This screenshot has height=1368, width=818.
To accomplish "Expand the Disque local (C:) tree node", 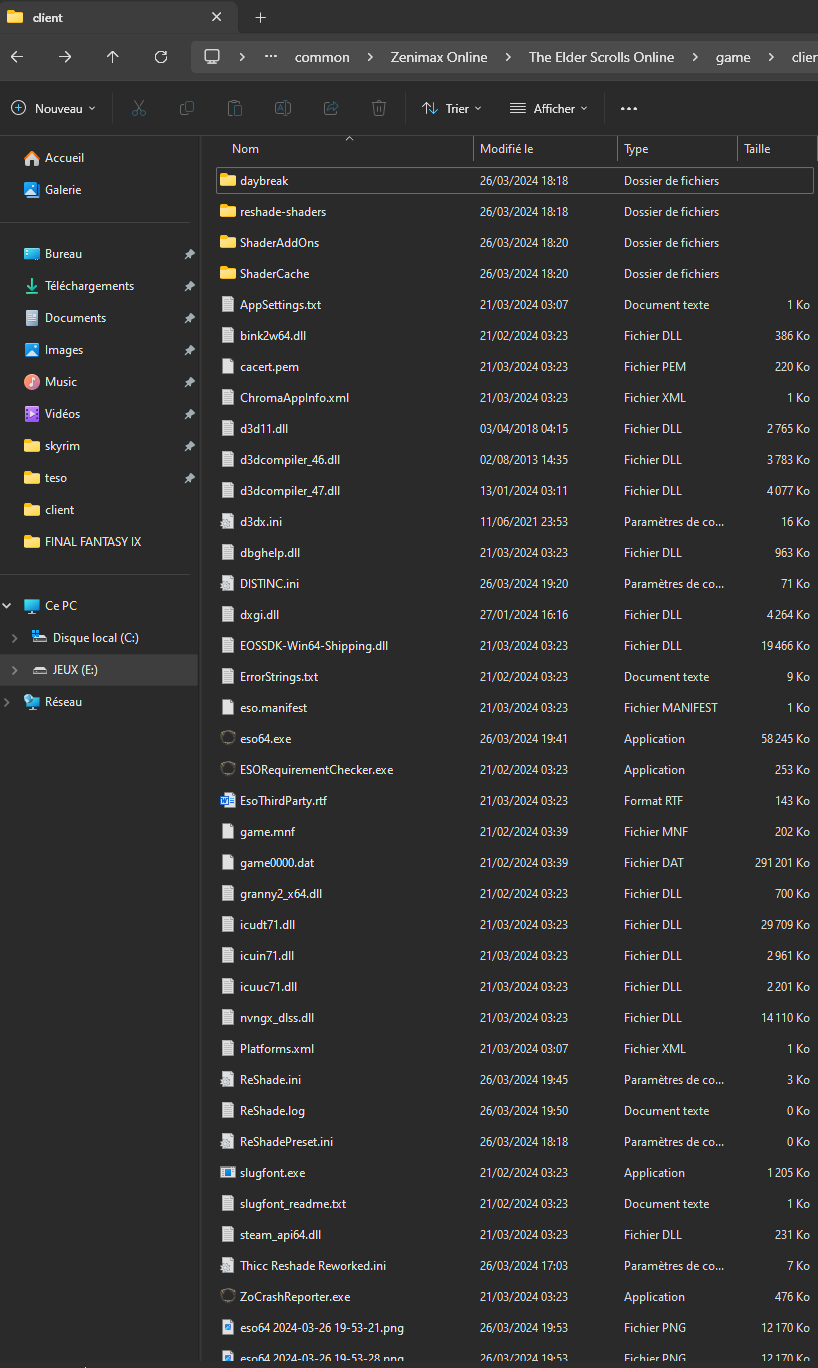I will (14, 638).
